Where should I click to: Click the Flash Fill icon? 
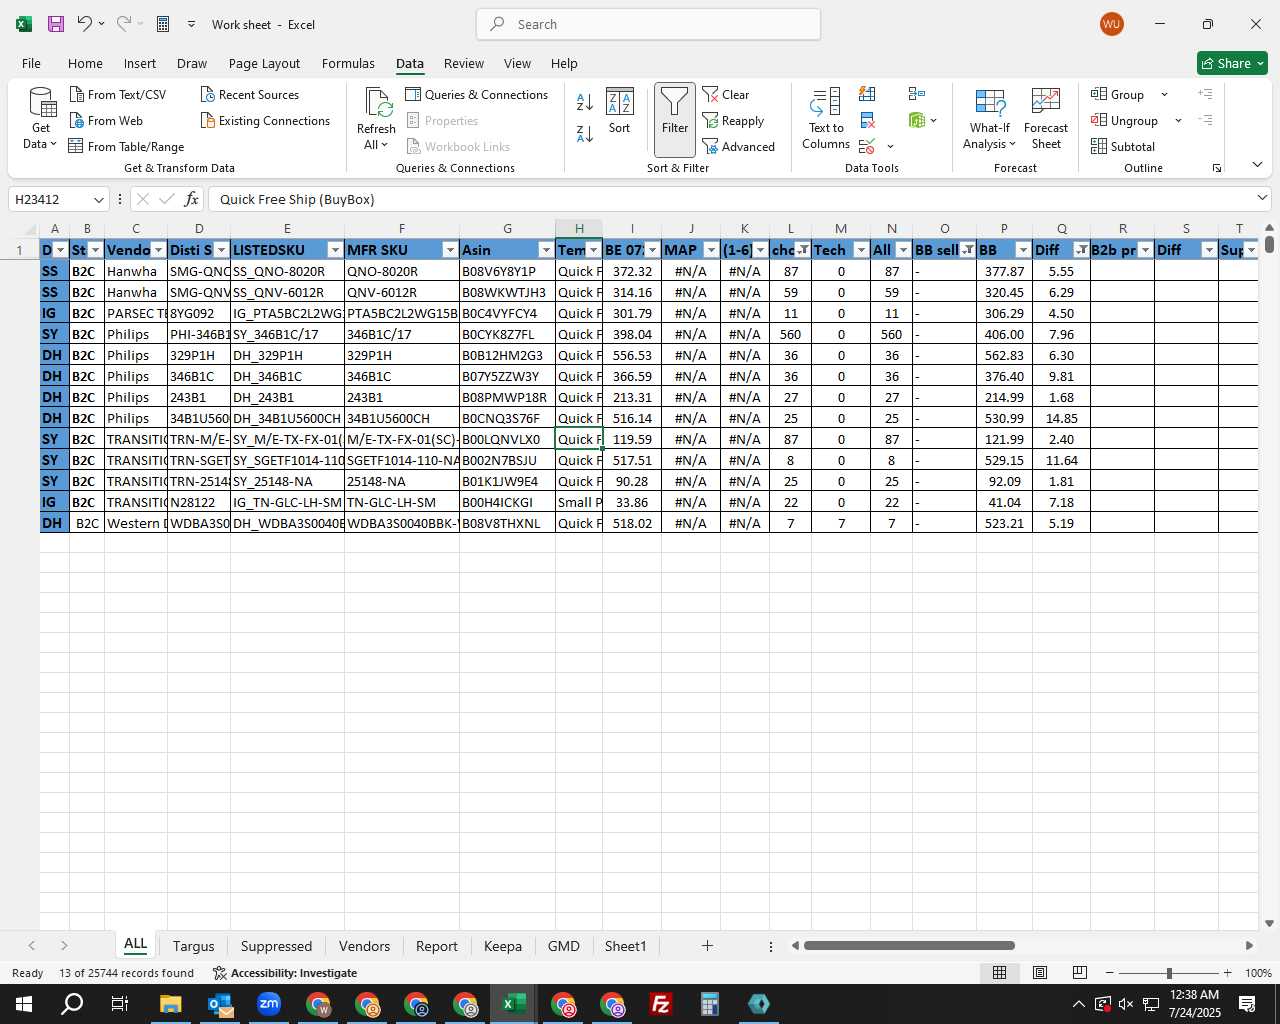tap(867, 94)
